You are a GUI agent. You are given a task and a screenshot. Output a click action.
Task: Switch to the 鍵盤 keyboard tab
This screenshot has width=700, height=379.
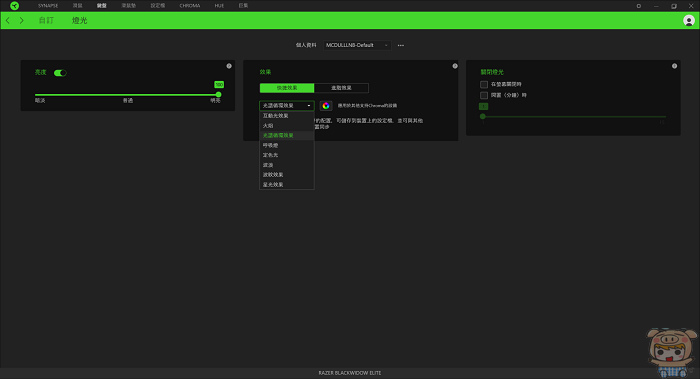point(102,6)
